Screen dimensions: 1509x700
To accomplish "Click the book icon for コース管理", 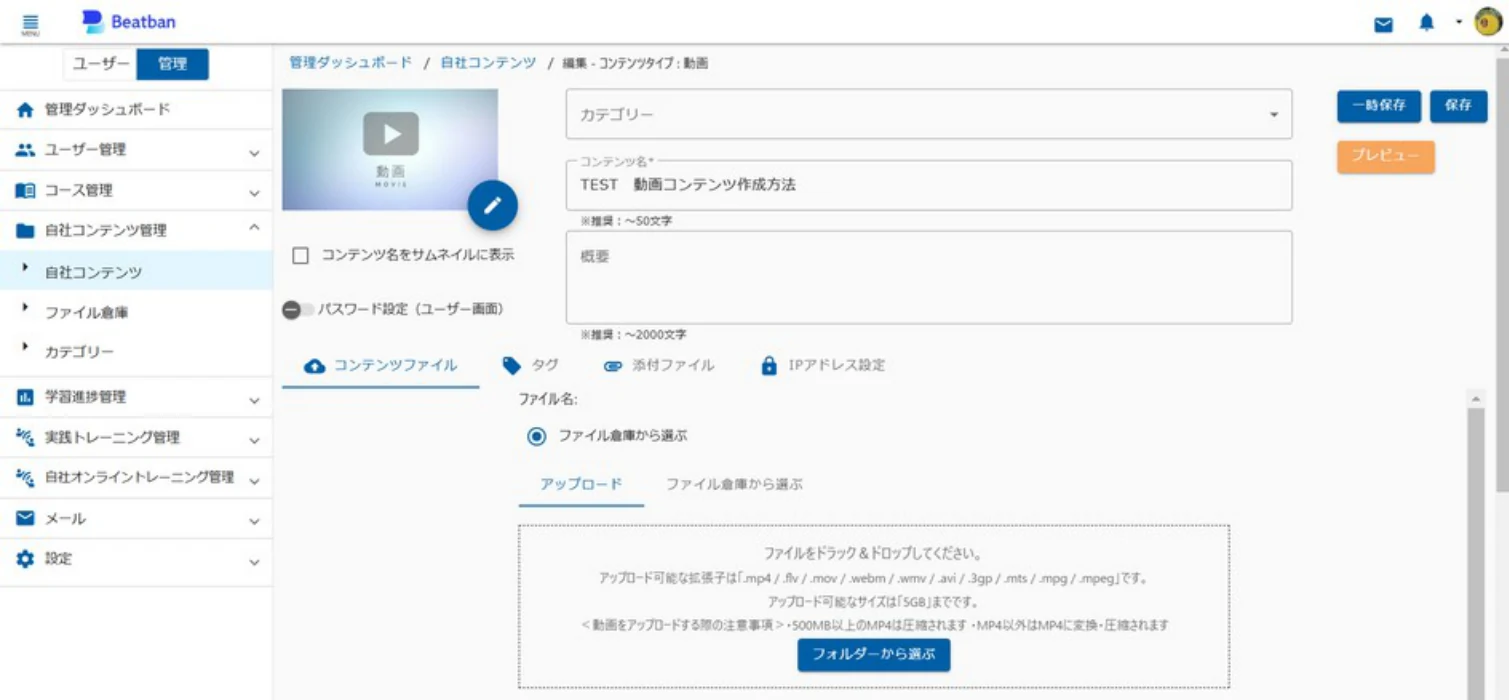I will pyautogui.click(x=25, y=191).
